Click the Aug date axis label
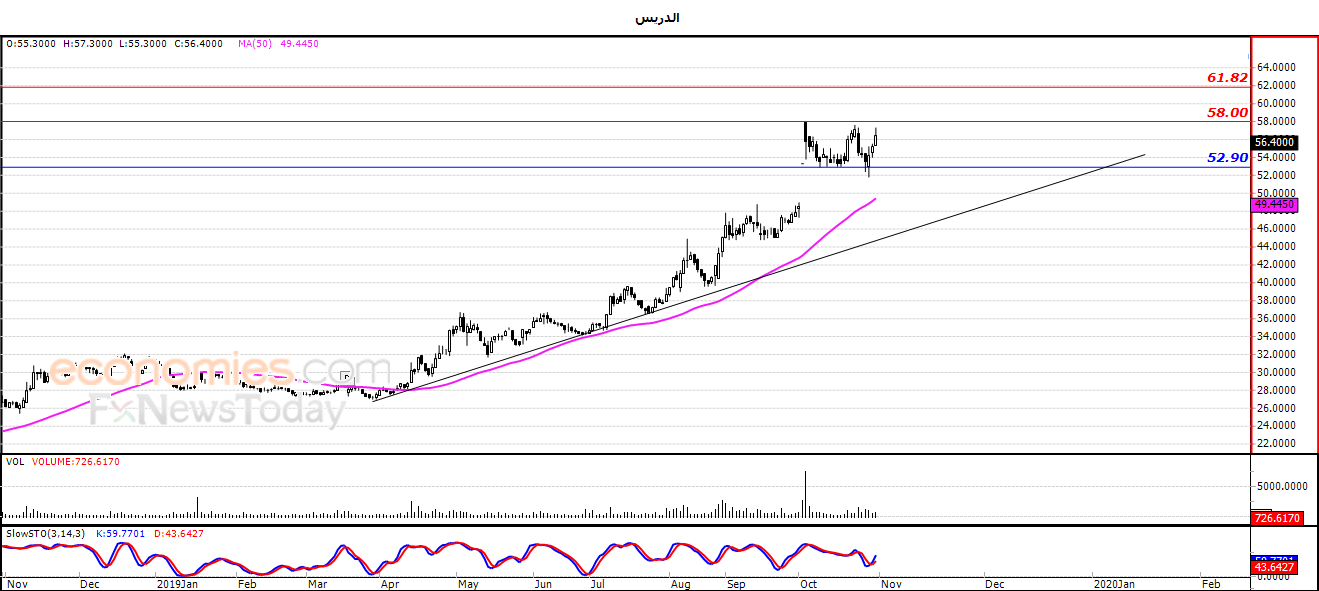This screenshot has width=1319, height=591. pyautogui.click(x=680, y=582)
